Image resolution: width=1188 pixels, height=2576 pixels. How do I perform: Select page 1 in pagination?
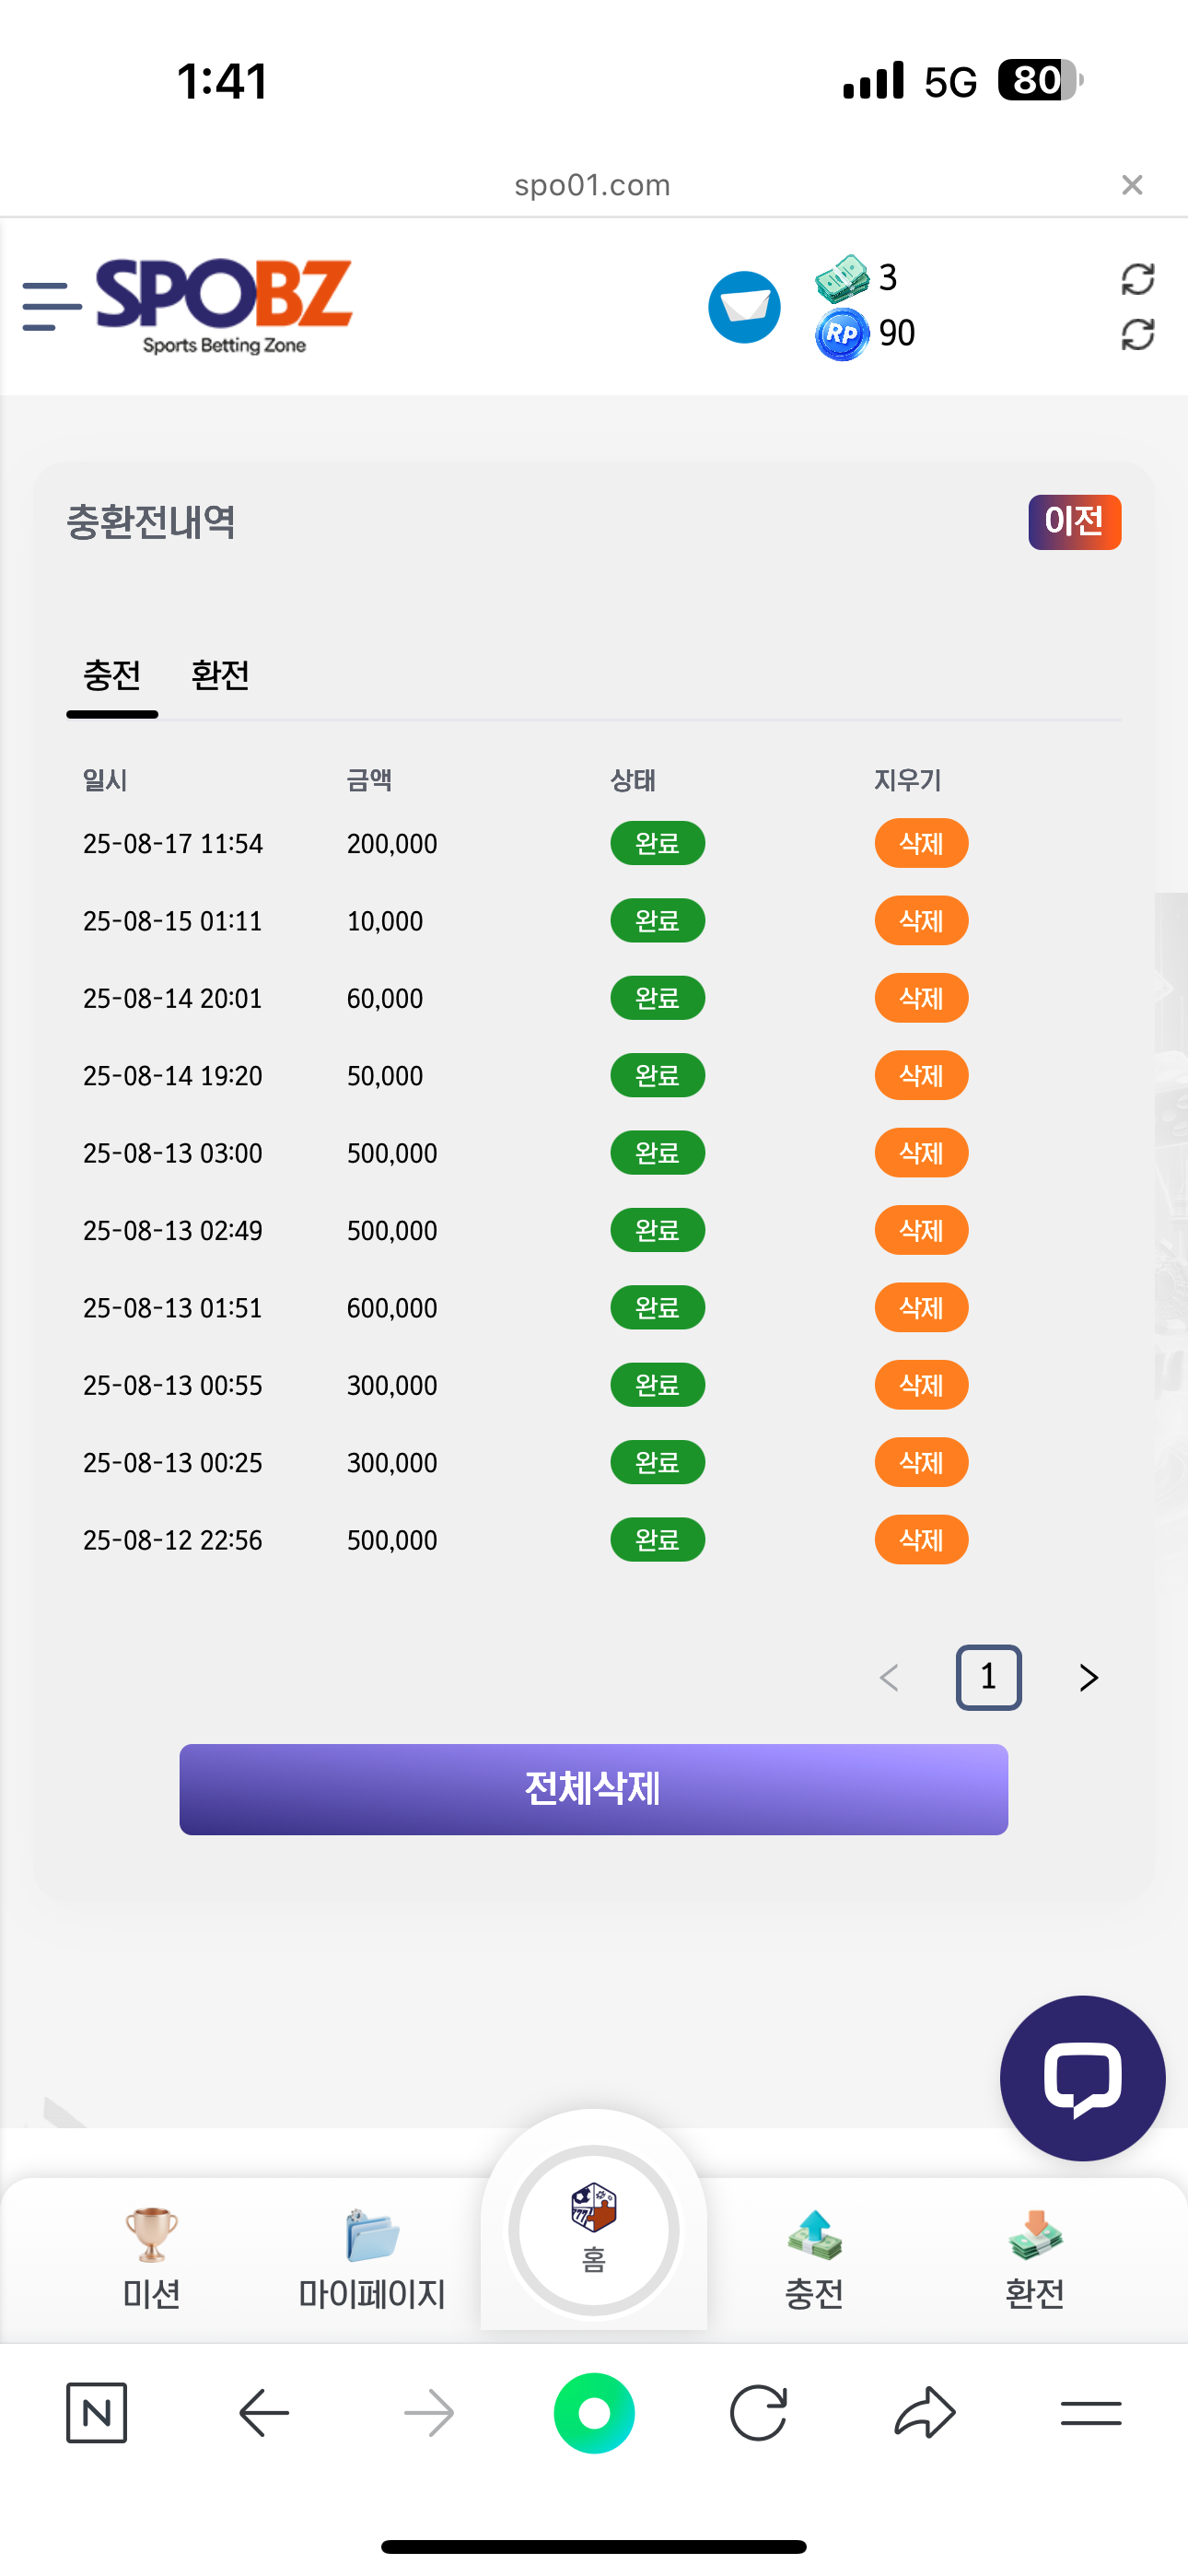tap(988, 1677)
